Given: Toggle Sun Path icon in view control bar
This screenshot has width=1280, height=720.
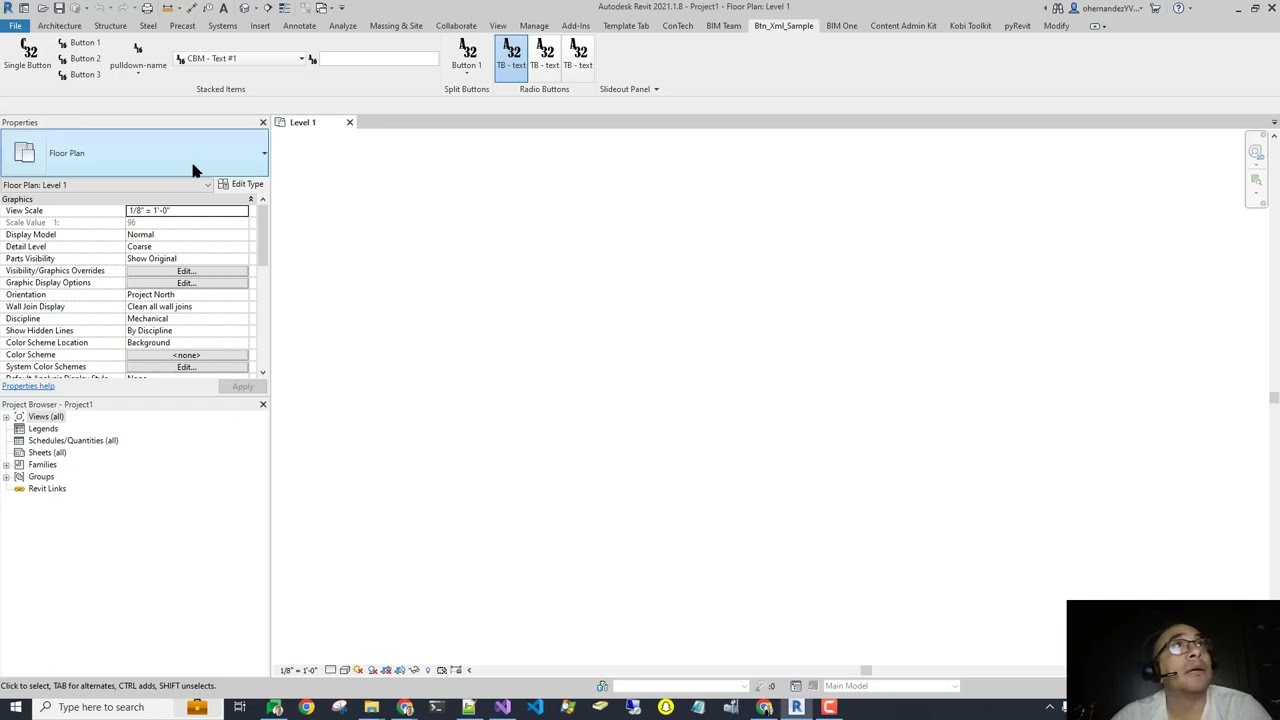Looking at the screenshot, I should click(358, 670).
